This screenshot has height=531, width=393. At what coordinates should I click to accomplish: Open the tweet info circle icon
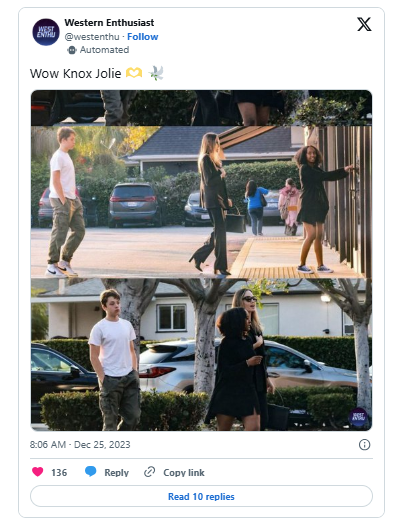click(364, 445)
